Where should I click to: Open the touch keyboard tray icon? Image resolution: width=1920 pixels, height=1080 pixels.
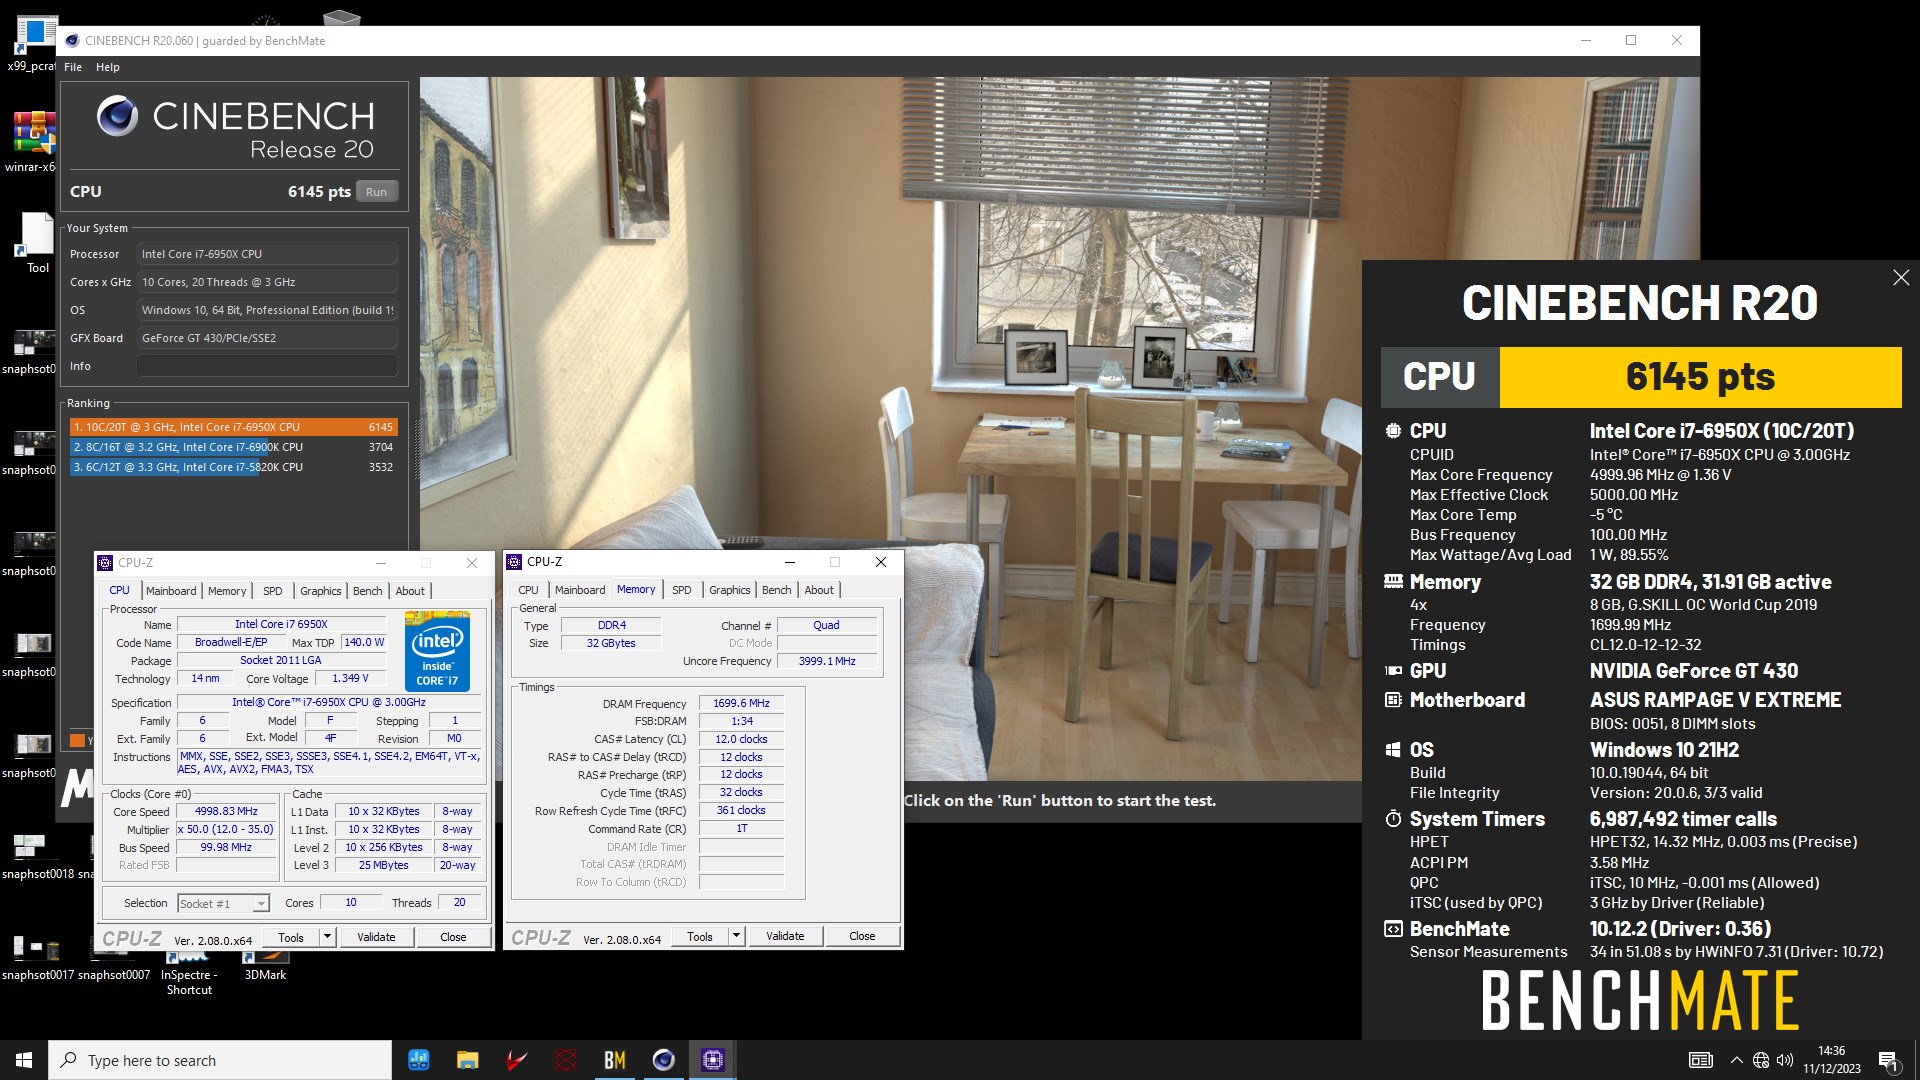[x=1700, y=1060]
